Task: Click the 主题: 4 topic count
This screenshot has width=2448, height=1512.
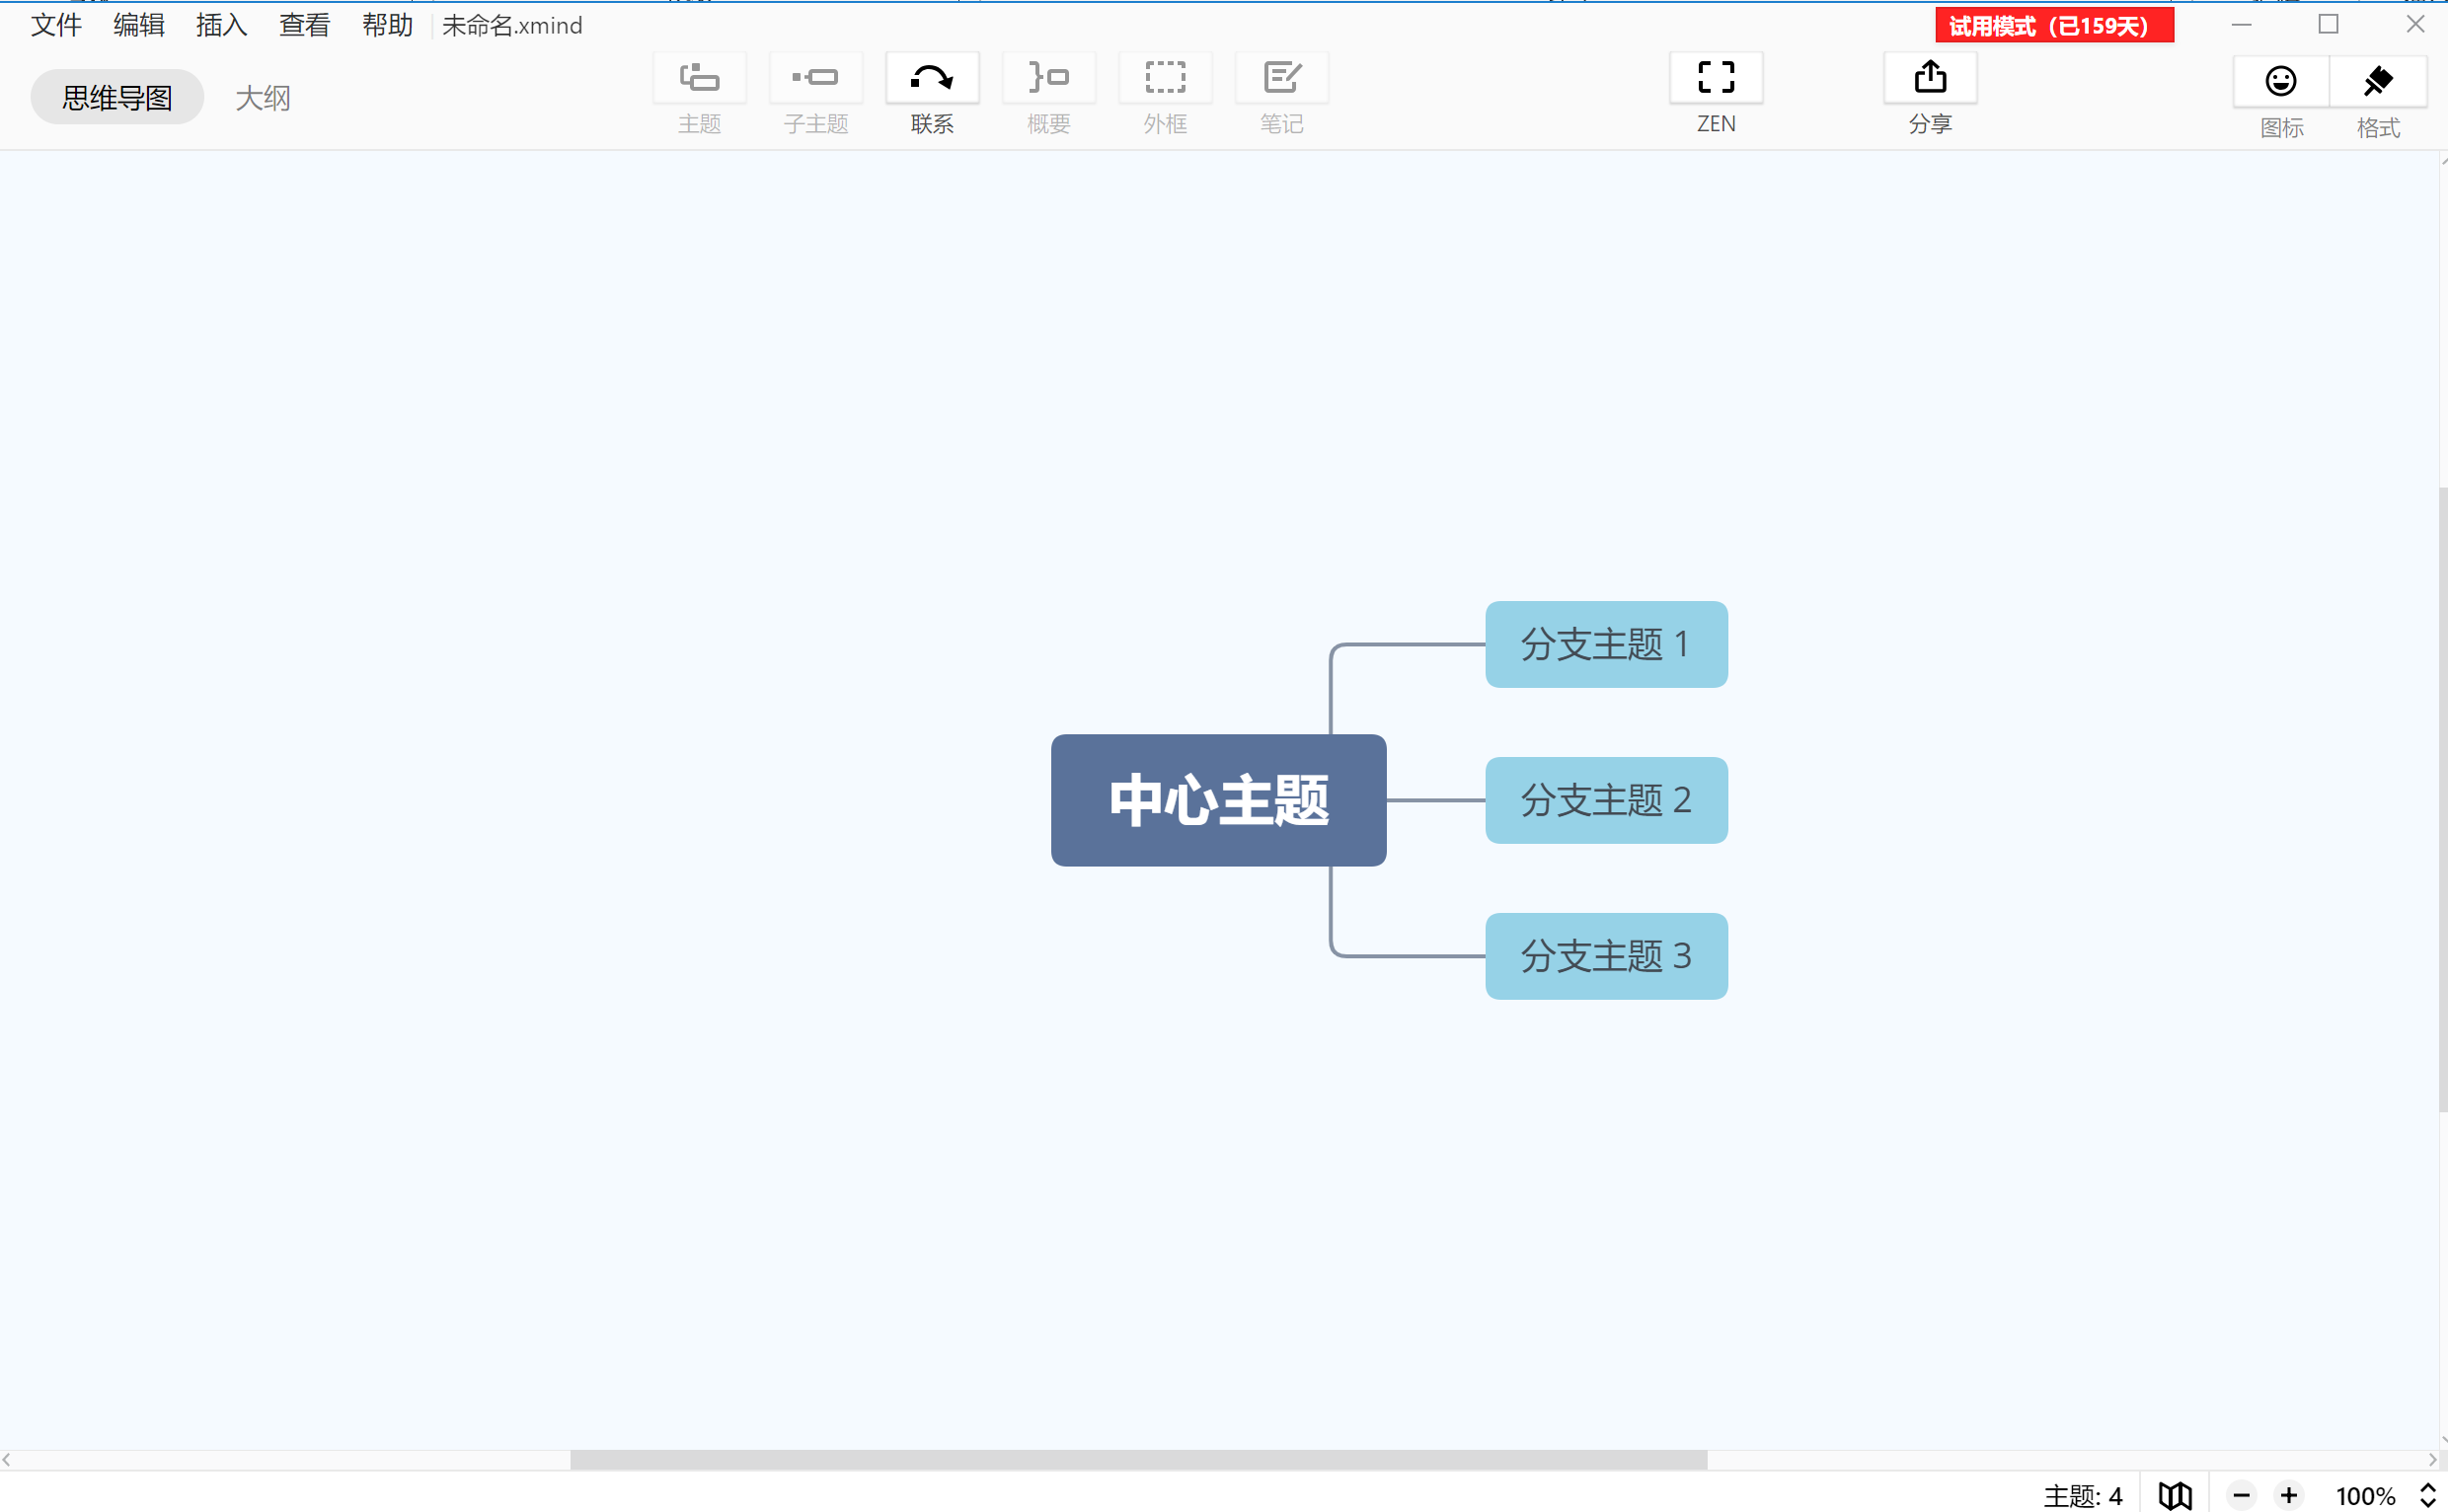Action: tap(2082, 1495)
